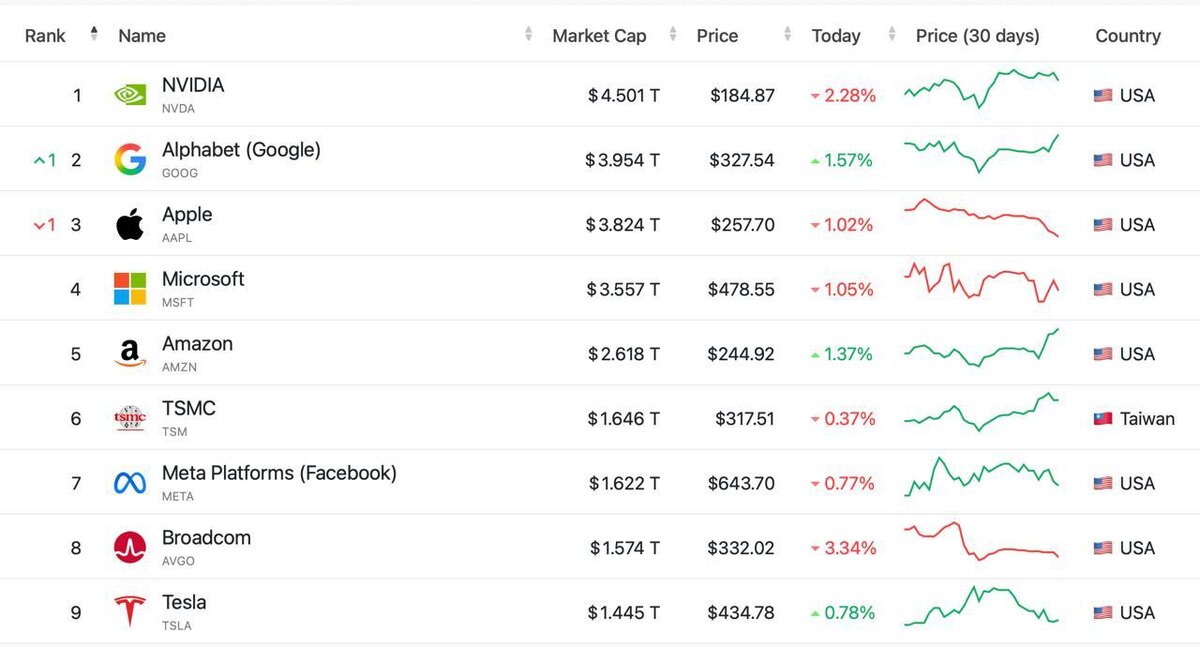Click the TSMC logo icon
The image size is (1200, 647).
130,418
